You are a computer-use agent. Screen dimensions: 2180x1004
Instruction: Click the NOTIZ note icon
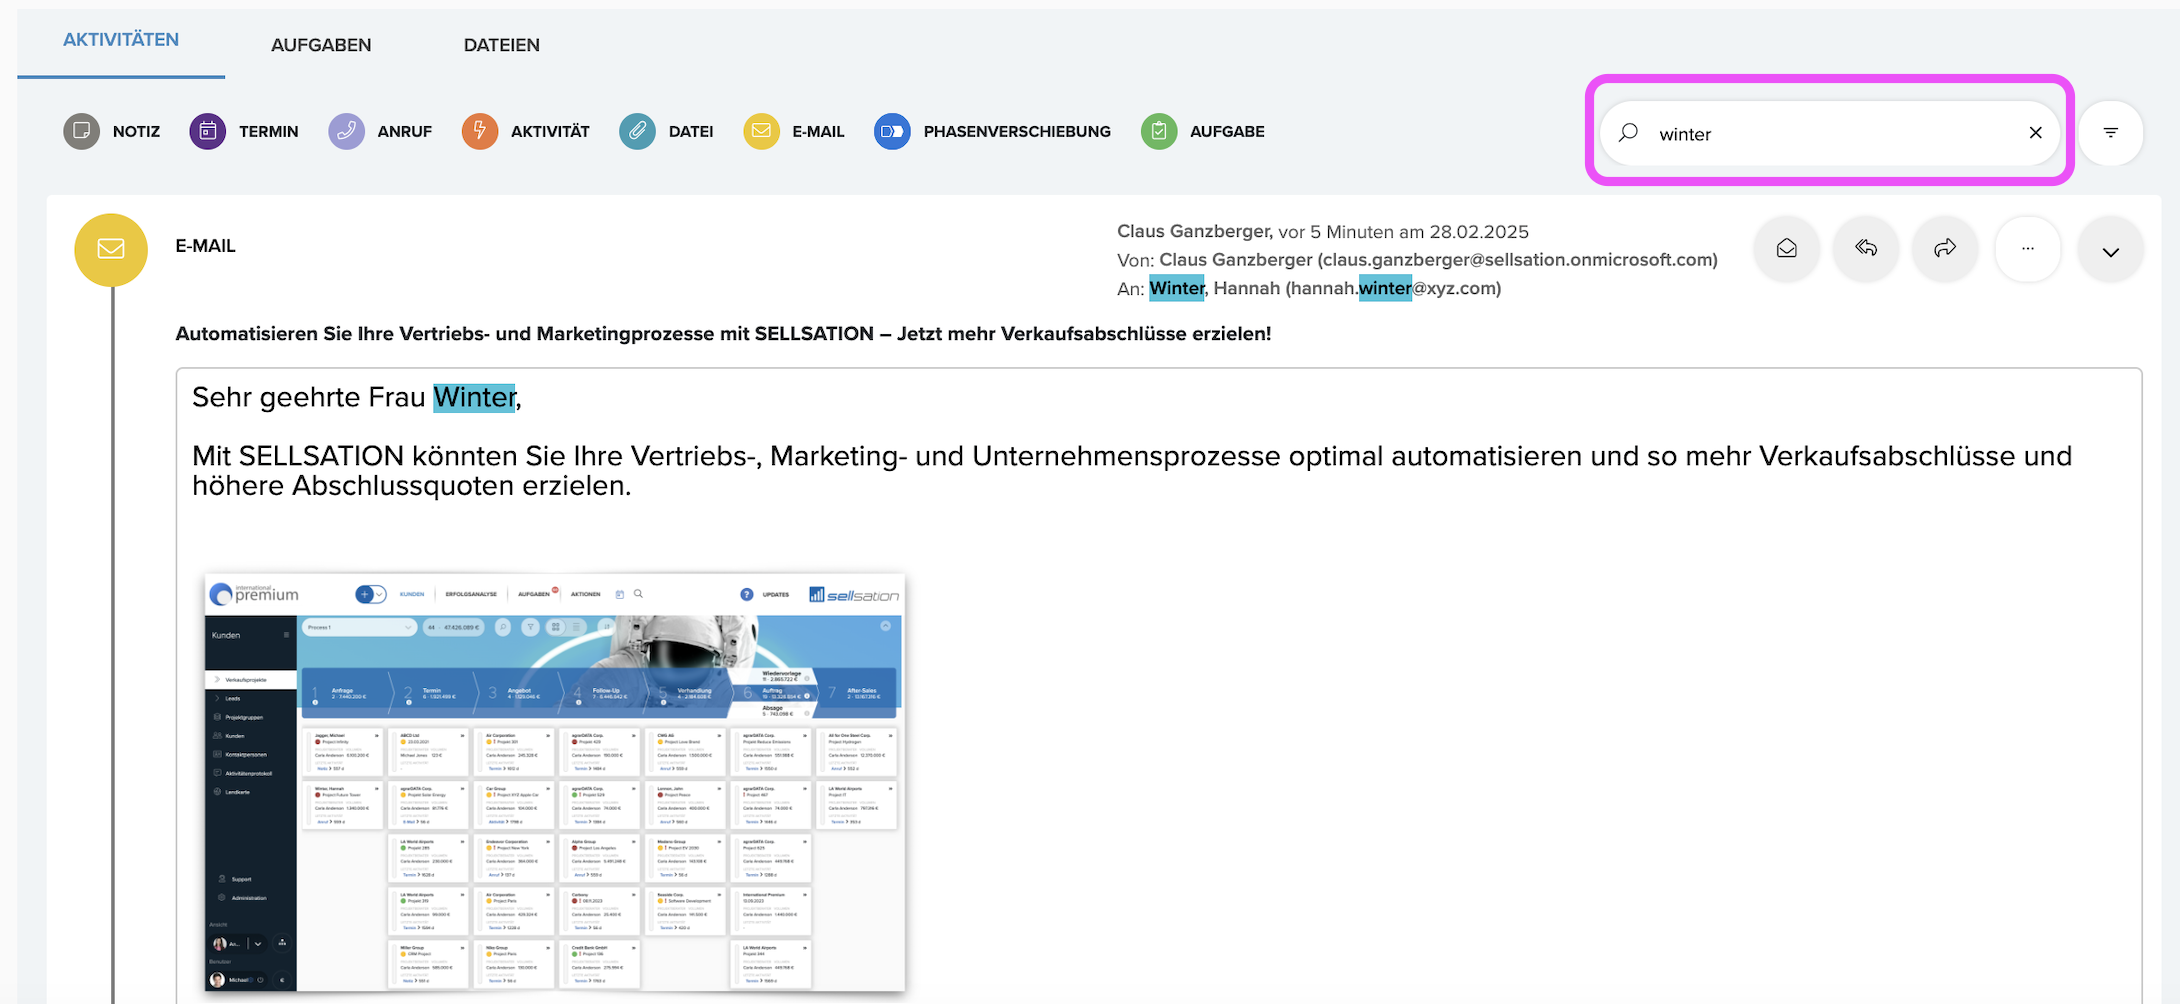[x=82, y=131]
